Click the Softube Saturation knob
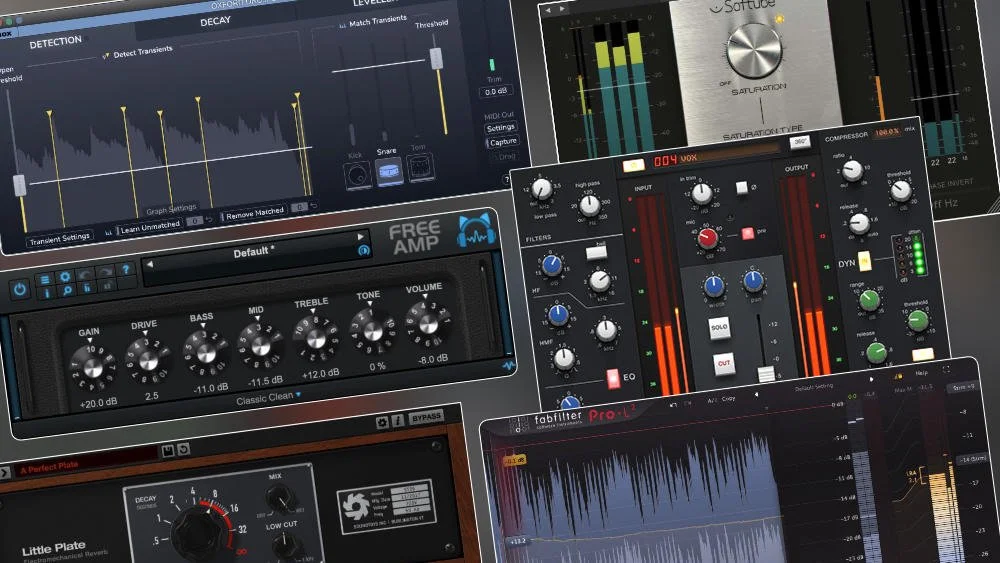This screenshot has height=563, width=1000. coord(754,52)
